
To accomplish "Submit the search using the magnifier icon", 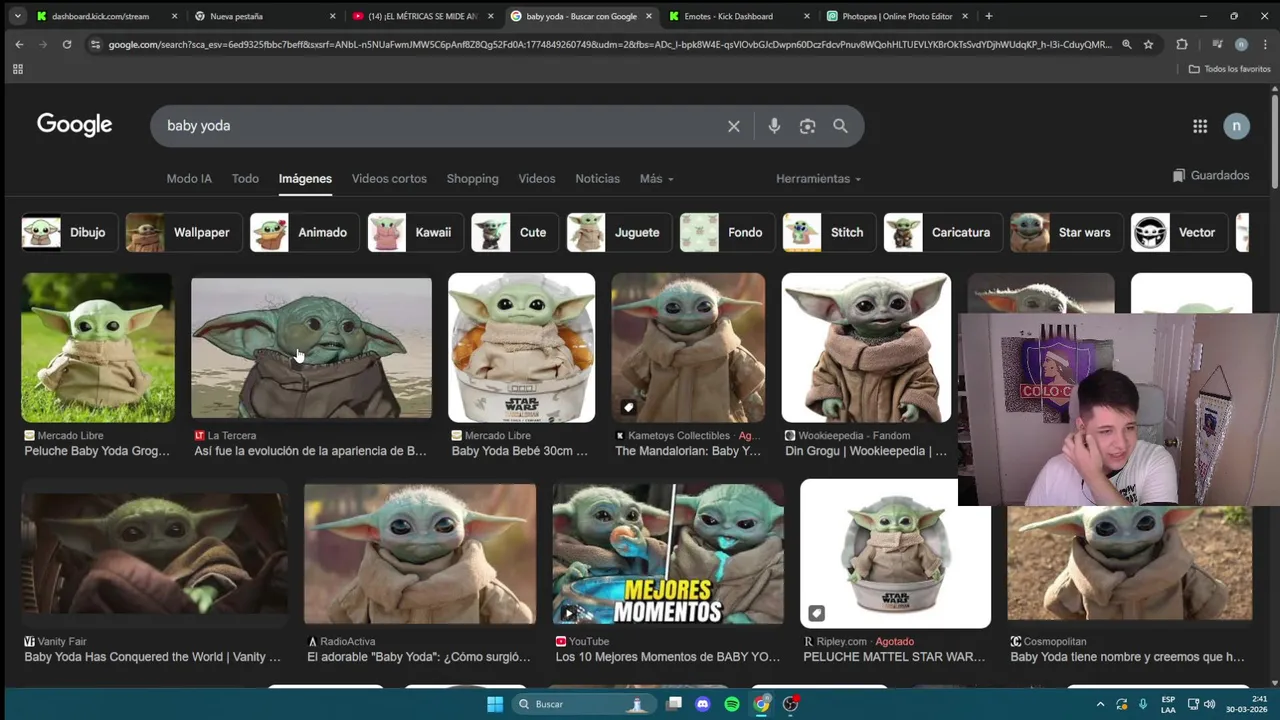I will (x=840, y=126).
